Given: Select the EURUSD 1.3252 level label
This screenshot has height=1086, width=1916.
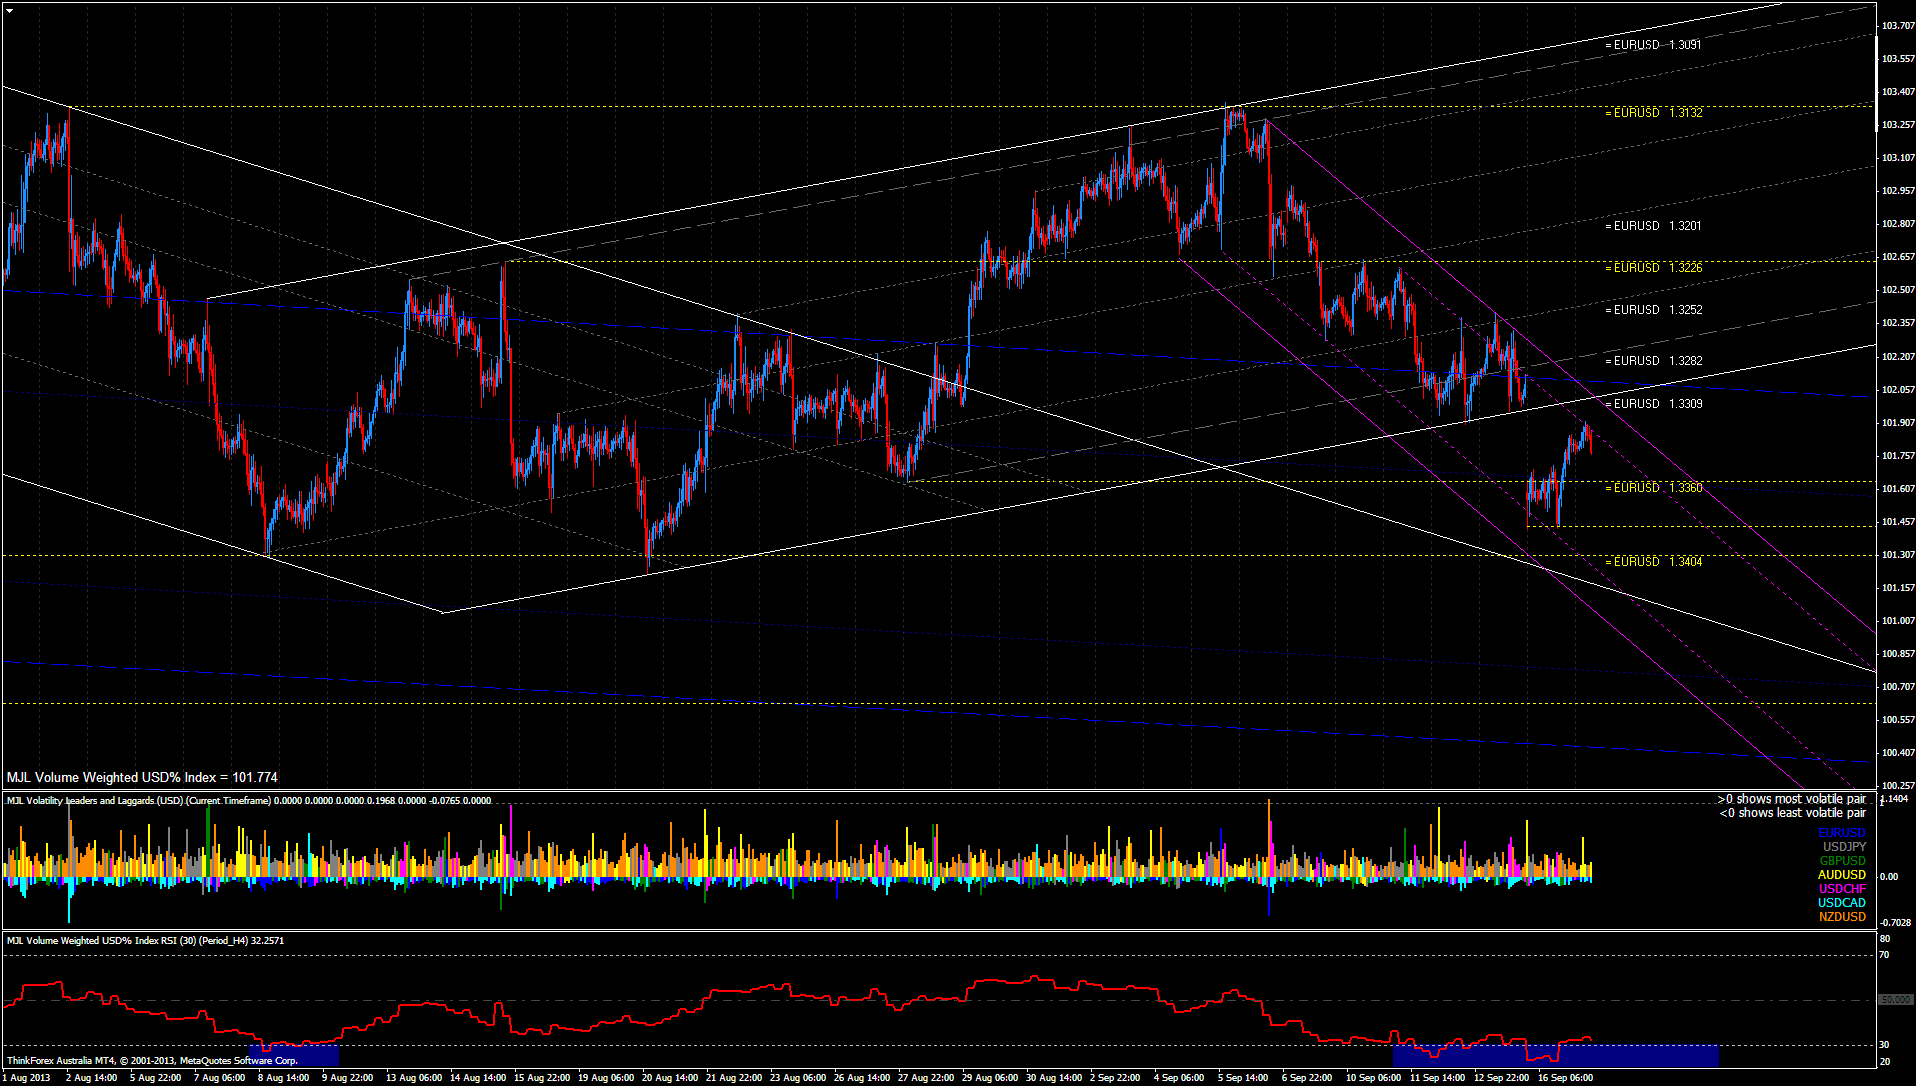Looking at the screenshot, I should [1653, 310].
